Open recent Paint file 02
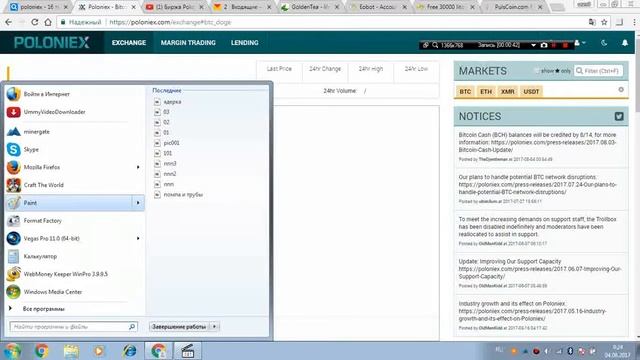Image resolution: width=640 pixels, height=360 pixels. (x=166, y=122)
